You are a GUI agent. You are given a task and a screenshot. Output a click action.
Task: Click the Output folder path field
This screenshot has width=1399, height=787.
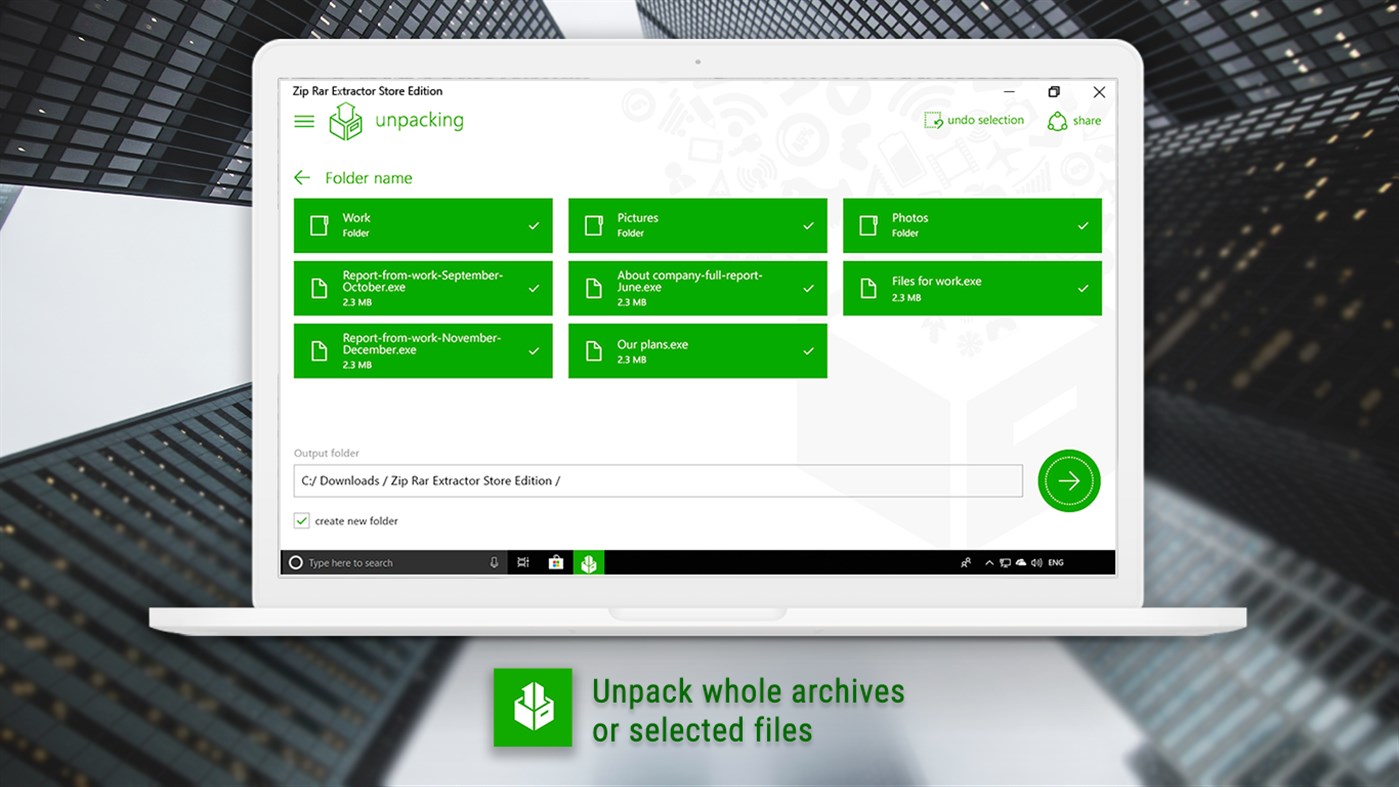point(657,481)
